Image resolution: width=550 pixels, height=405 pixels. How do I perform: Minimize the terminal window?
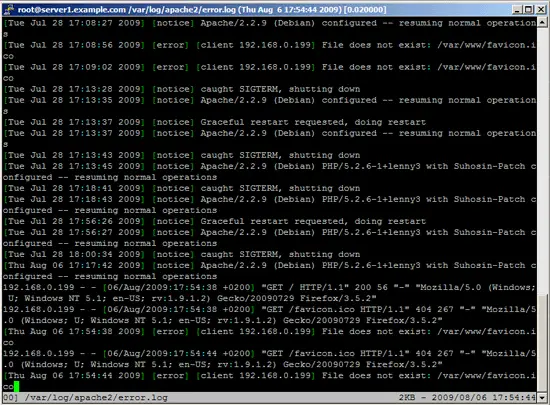tap(517, 10)
